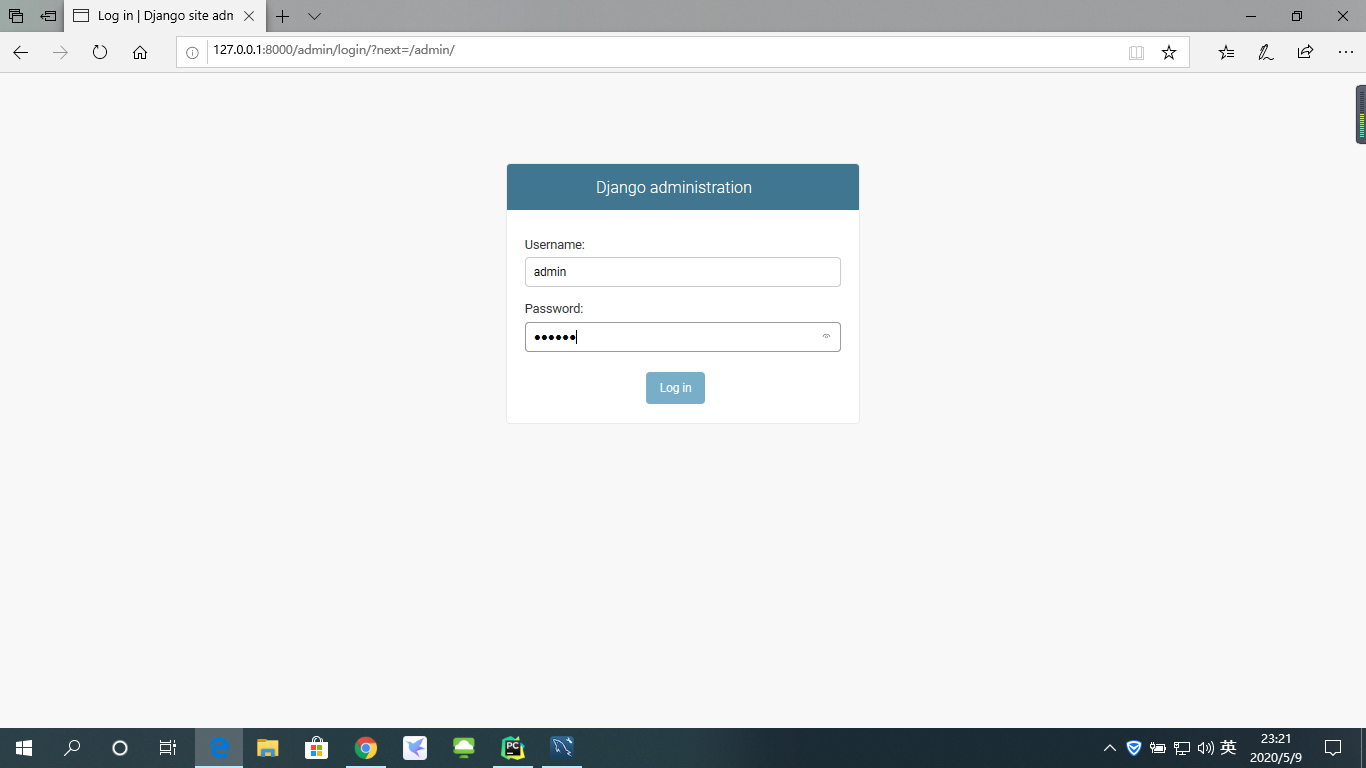This screenshot has width=1366, height=768.
Task: Open the taskbar clock showing 23:21
Action: [1276, 748]
